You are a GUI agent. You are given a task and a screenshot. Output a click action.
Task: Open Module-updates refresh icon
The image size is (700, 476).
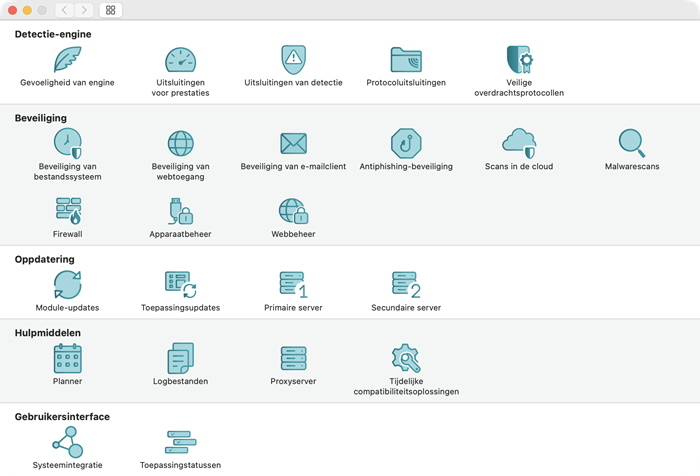67,284
